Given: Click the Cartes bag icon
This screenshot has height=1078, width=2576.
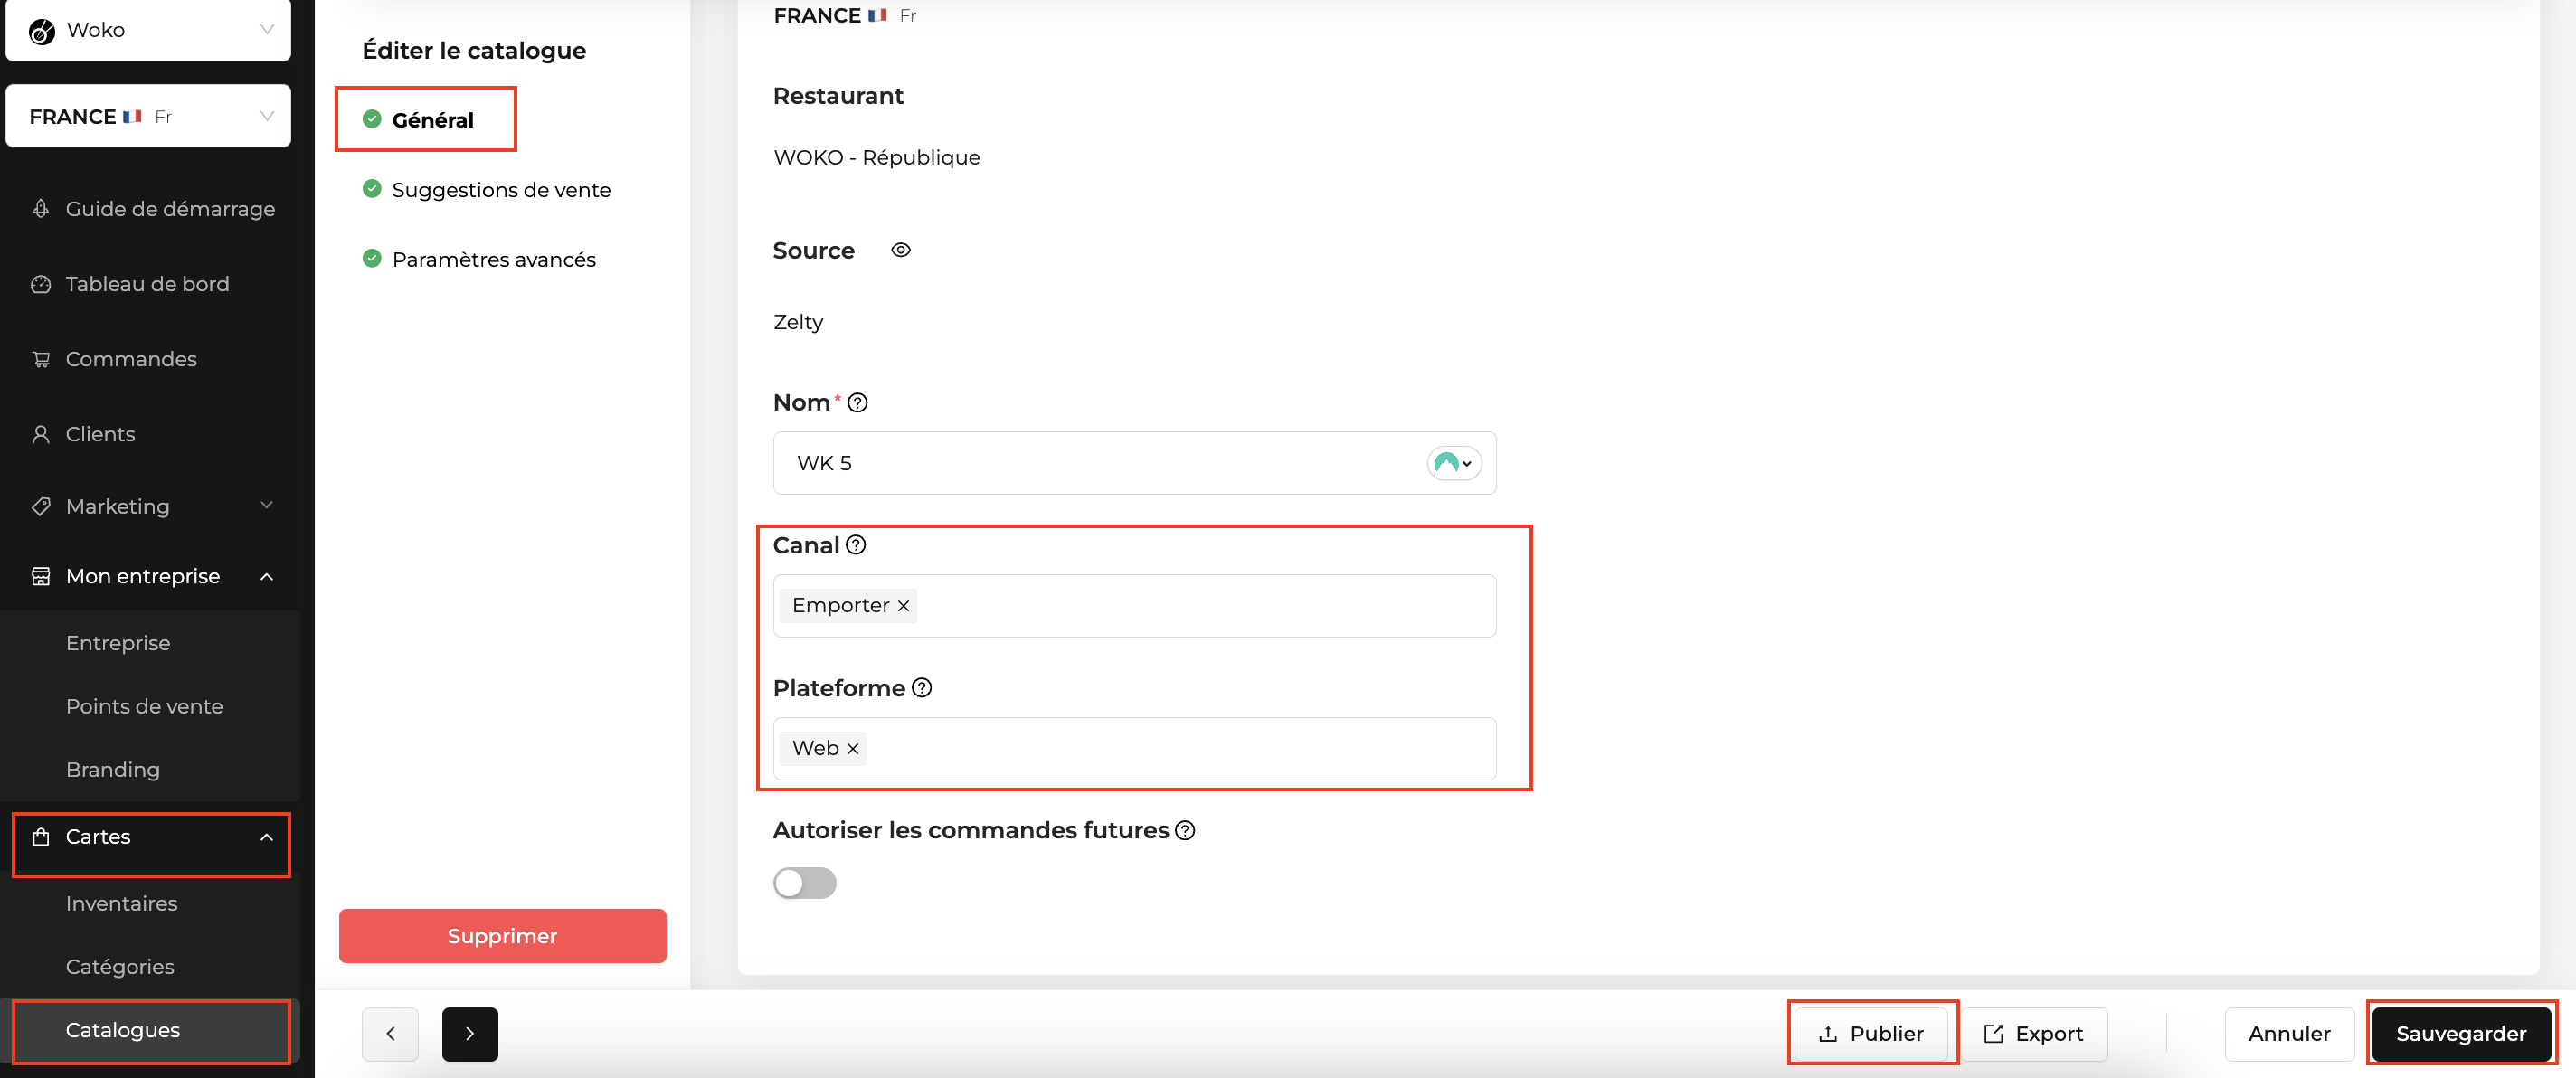Looking at the screenshot, I should coord(41,837).
